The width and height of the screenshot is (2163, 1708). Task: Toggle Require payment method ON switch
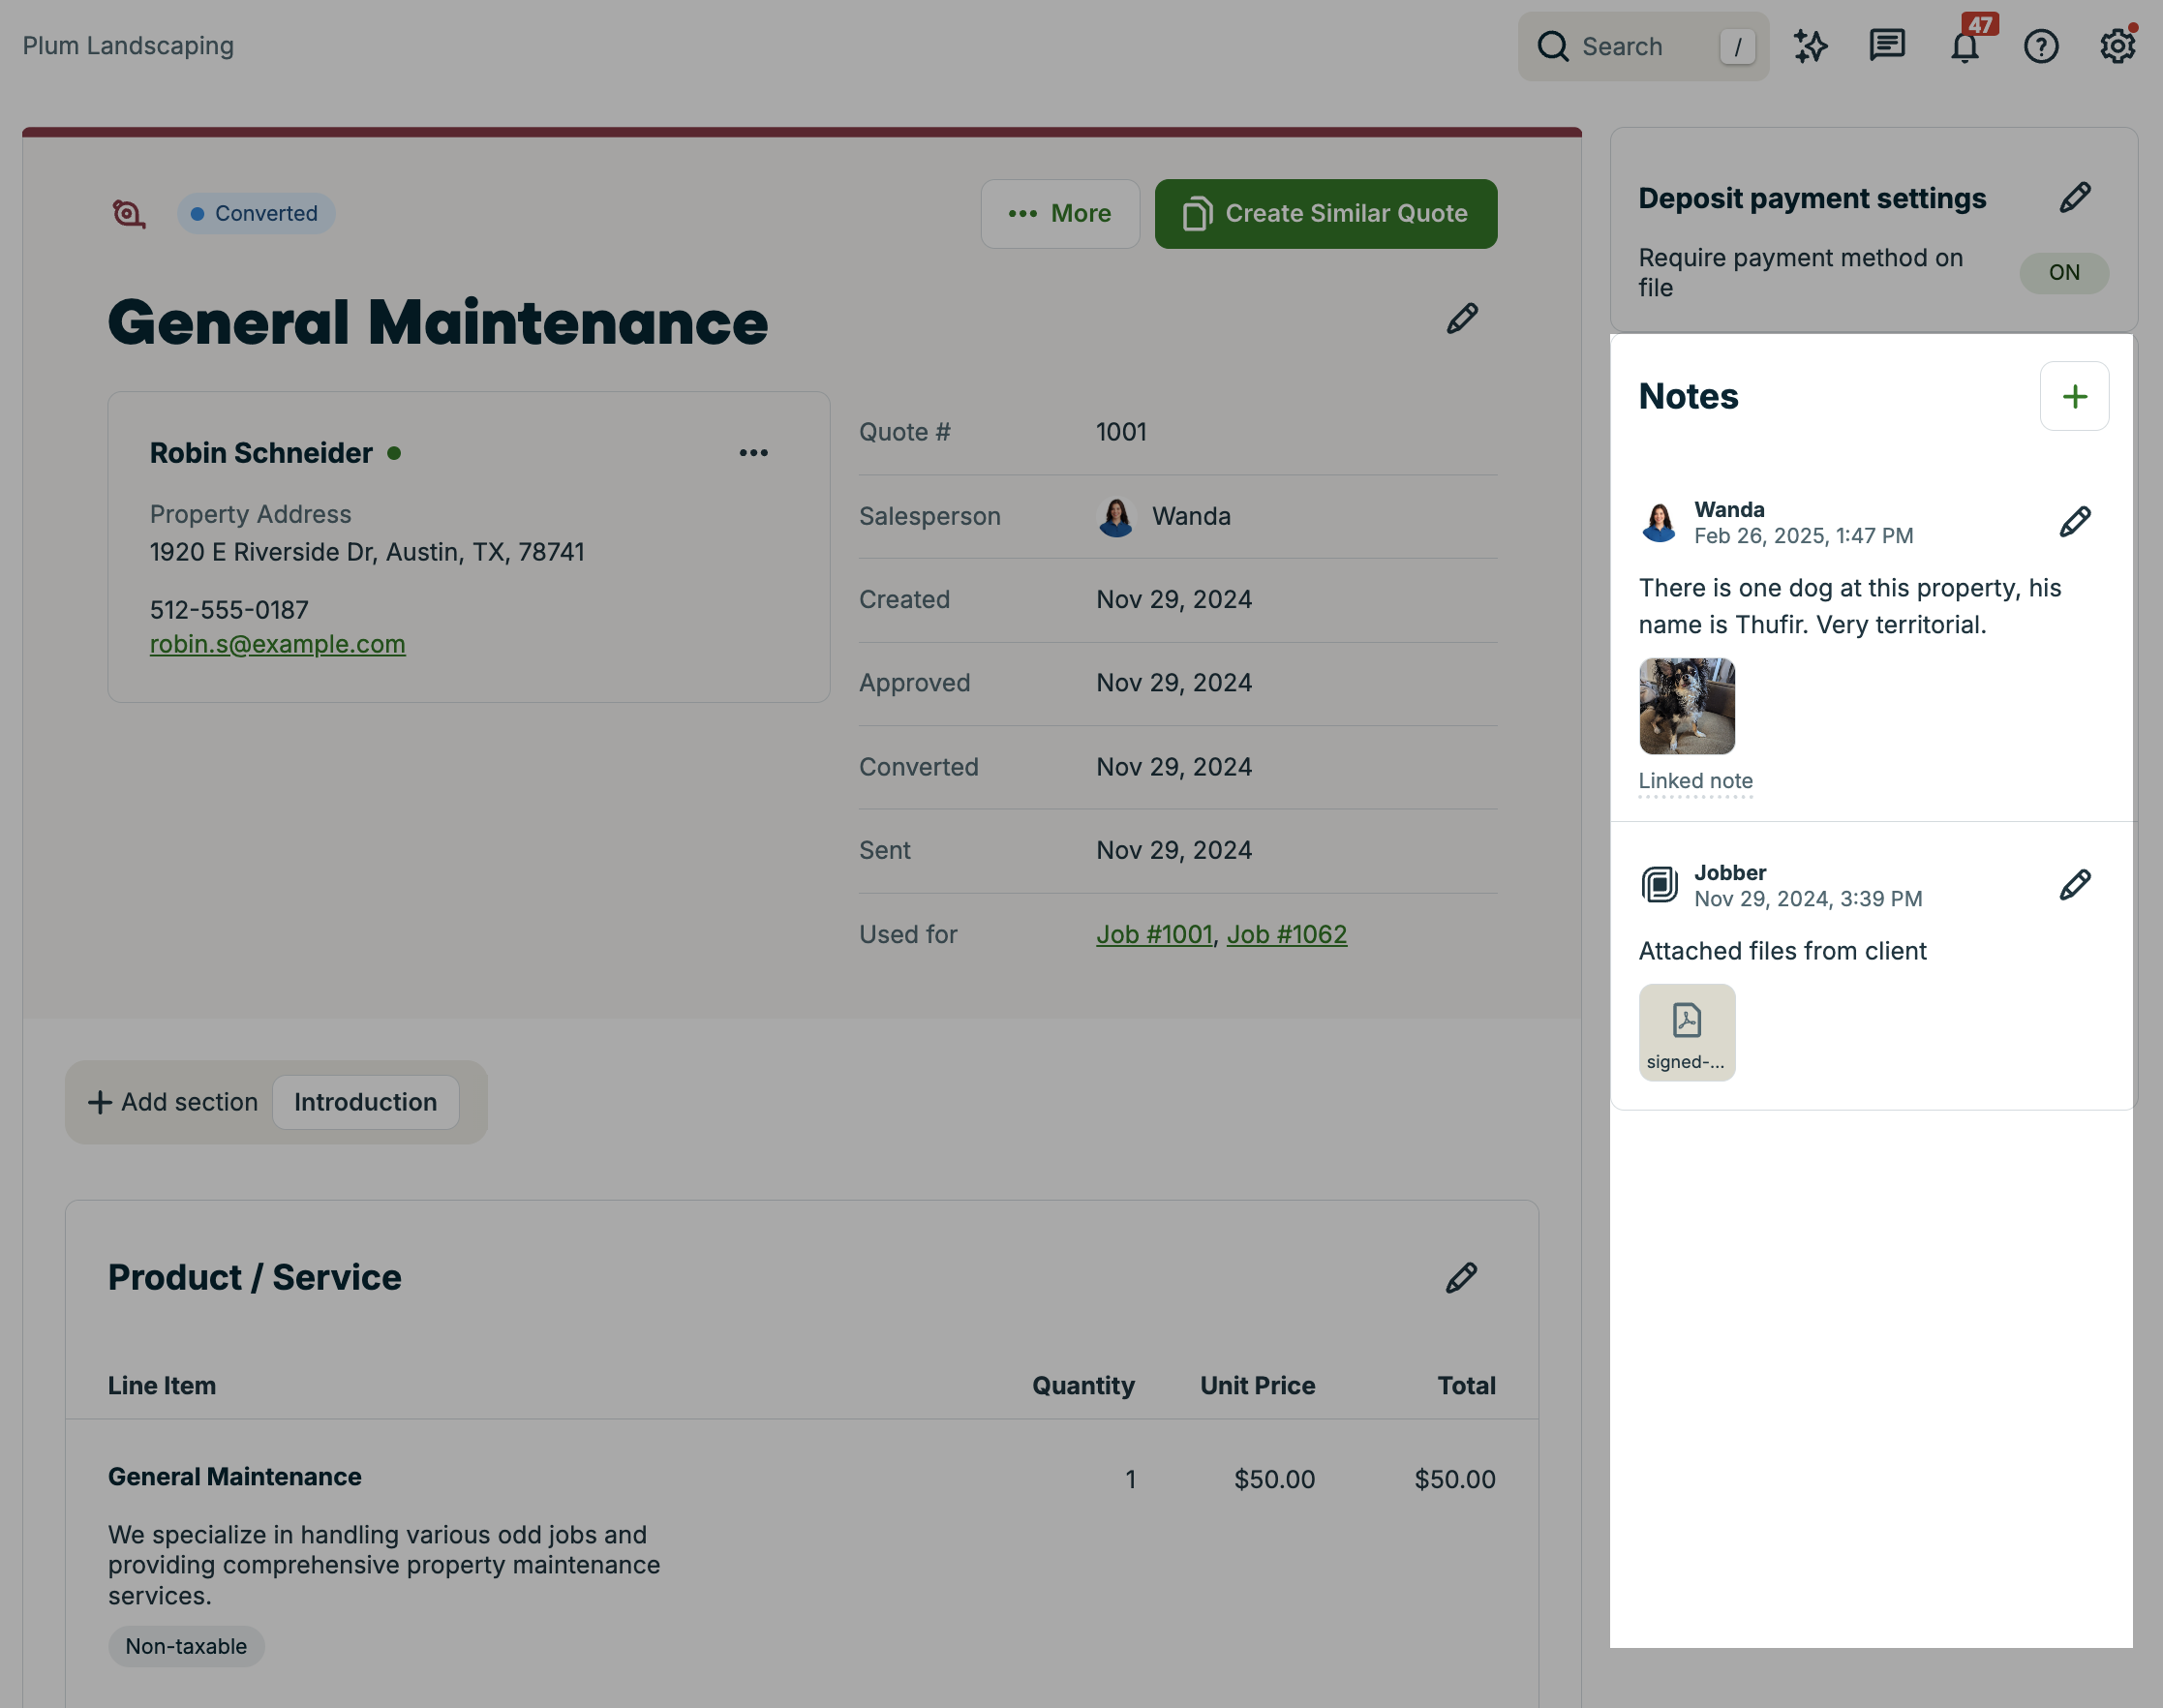point(2064,273)
